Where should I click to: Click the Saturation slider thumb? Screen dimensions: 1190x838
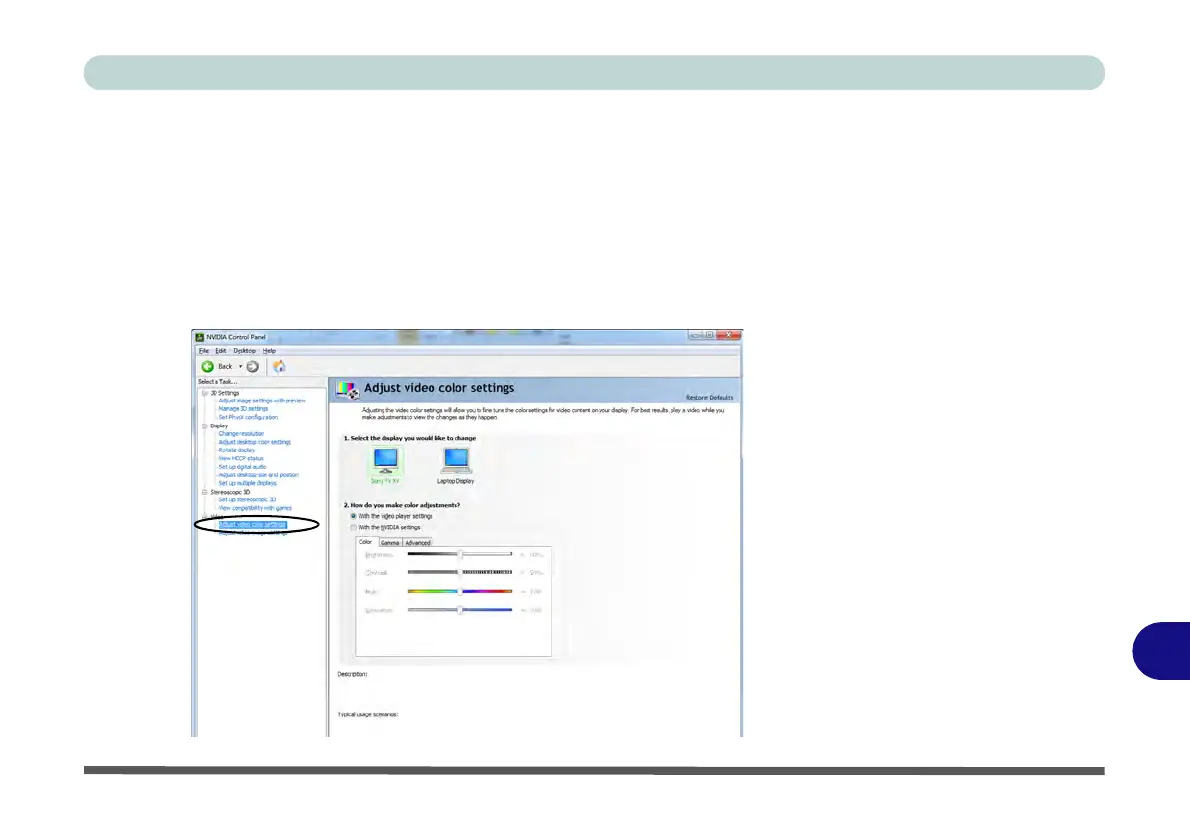(x=460, y=610)
